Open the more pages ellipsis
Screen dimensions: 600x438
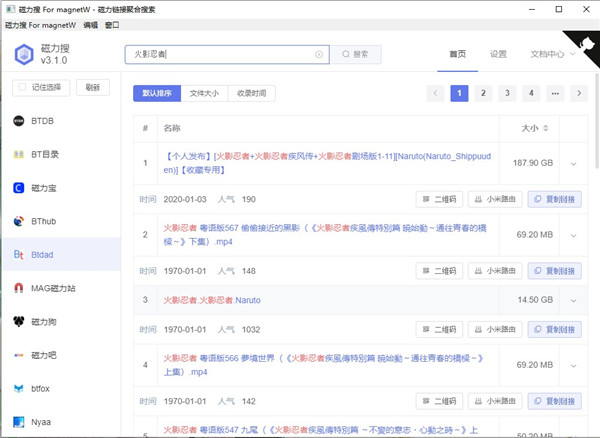555,93
